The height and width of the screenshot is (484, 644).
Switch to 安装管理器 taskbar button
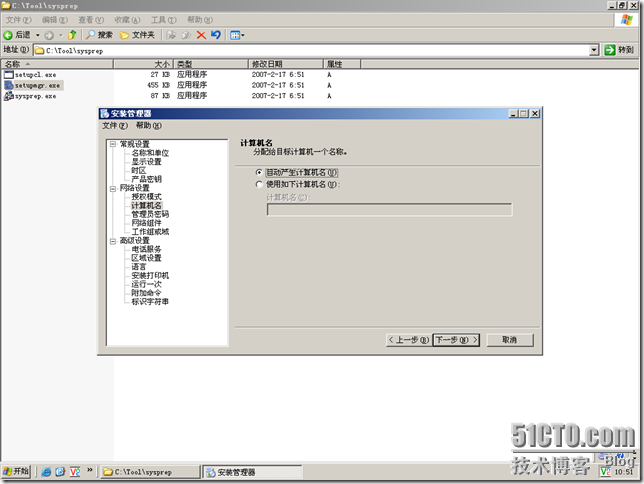coord(253,472)
